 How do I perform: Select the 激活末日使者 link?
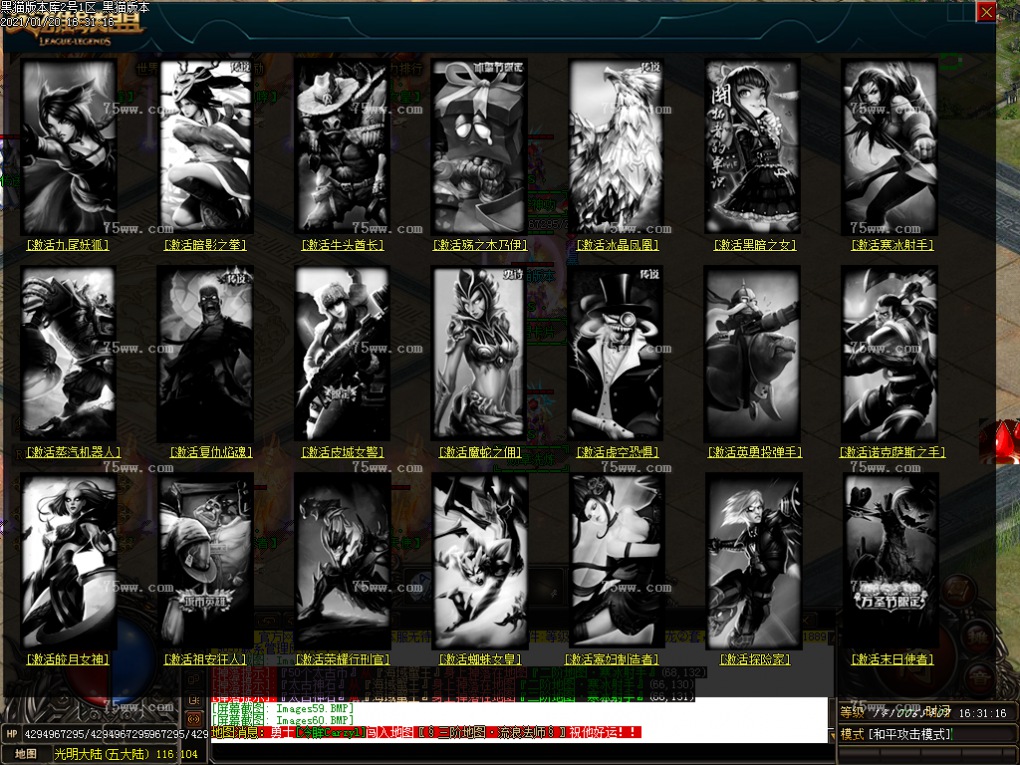click(892, 659)
